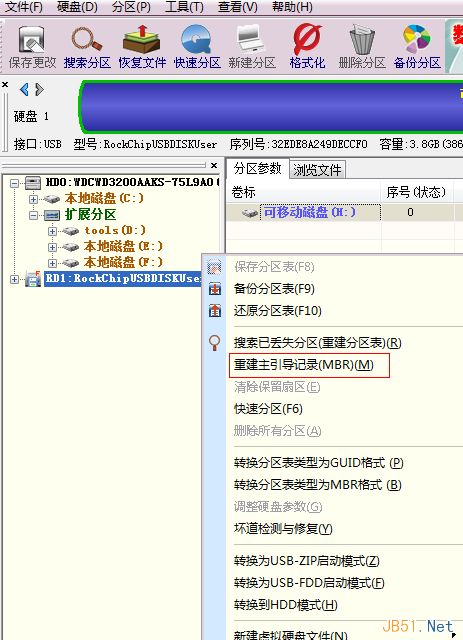Select 本地磁盘 (C:) tree item
Viewport: 463px width, 640px height.
pyautogui.click(x=104, y=199)
